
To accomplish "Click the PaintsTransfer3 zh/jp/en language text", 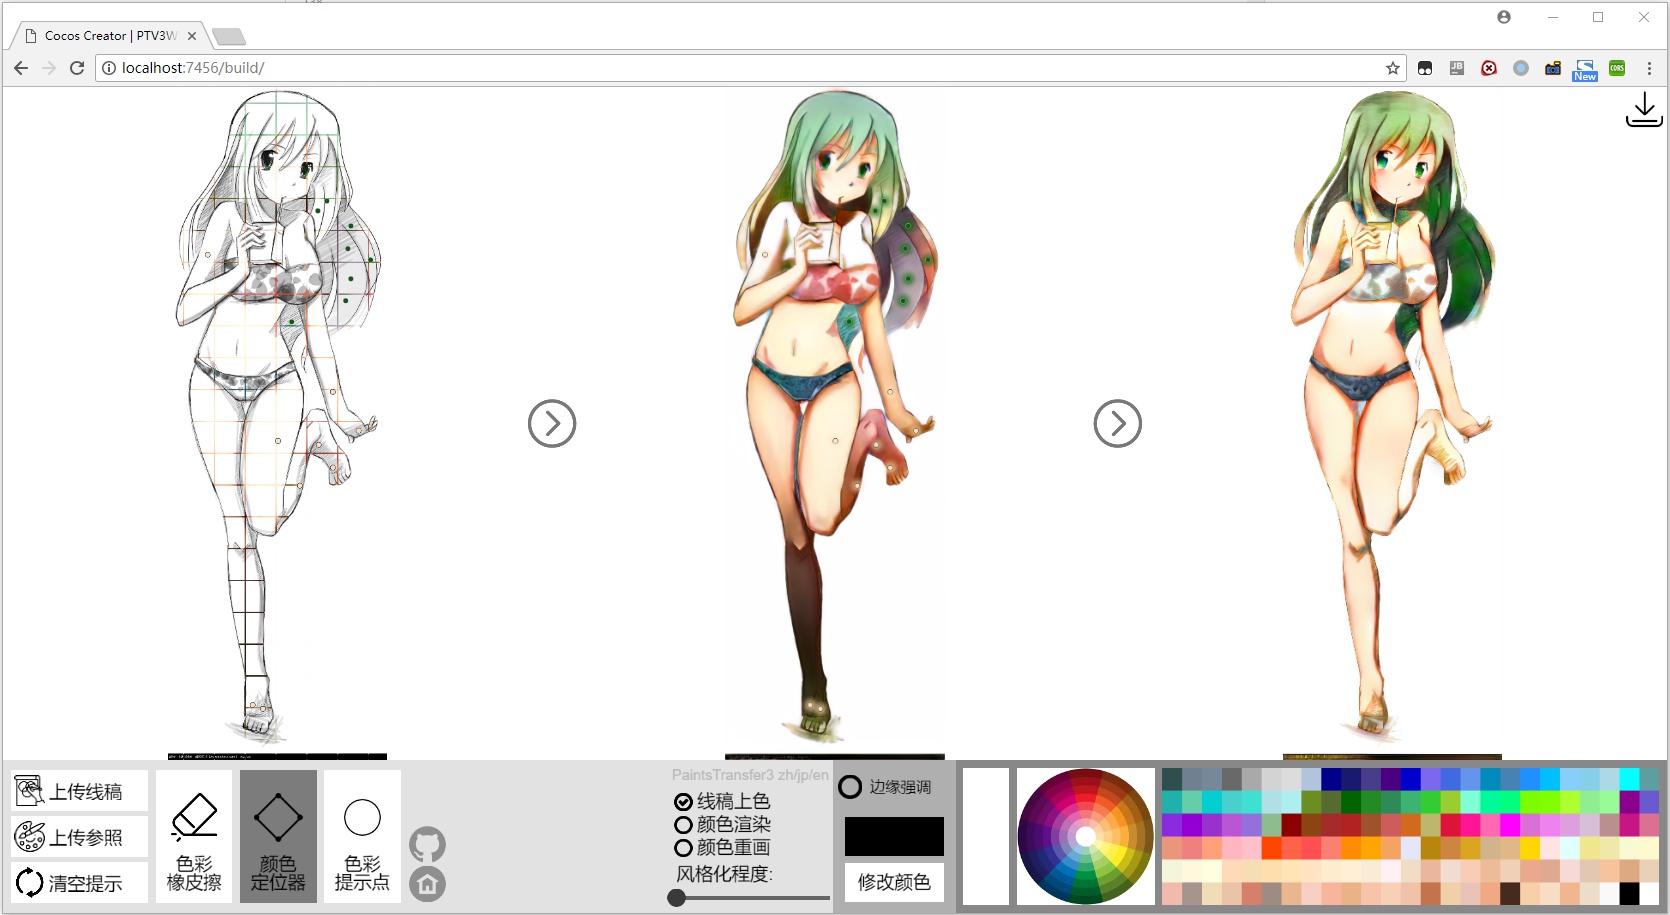I will tap(750, 775).
